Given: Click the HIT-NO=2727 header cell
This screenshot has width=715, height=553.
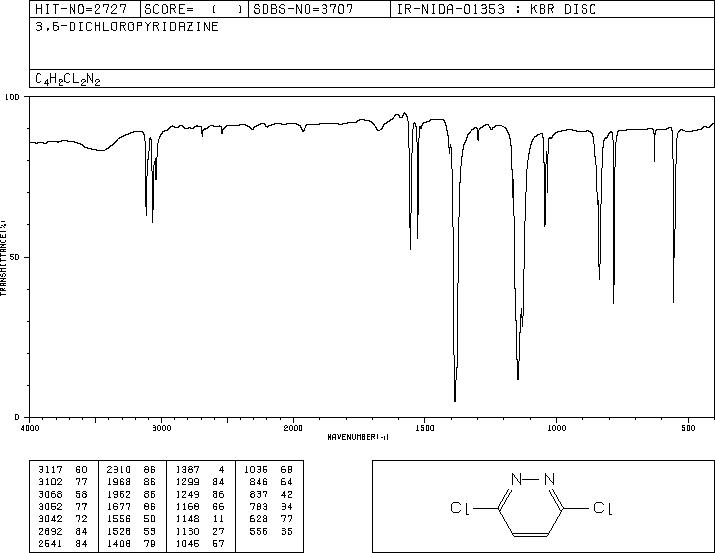Looking at the screenshot, I should [x=81, y=9].
